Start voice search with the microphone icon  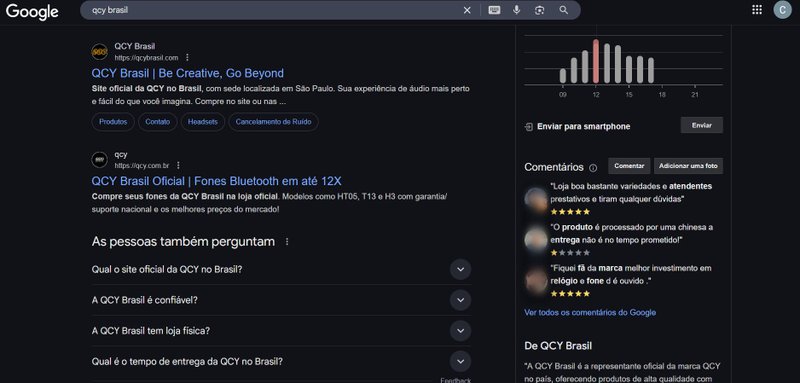[517, 10]
